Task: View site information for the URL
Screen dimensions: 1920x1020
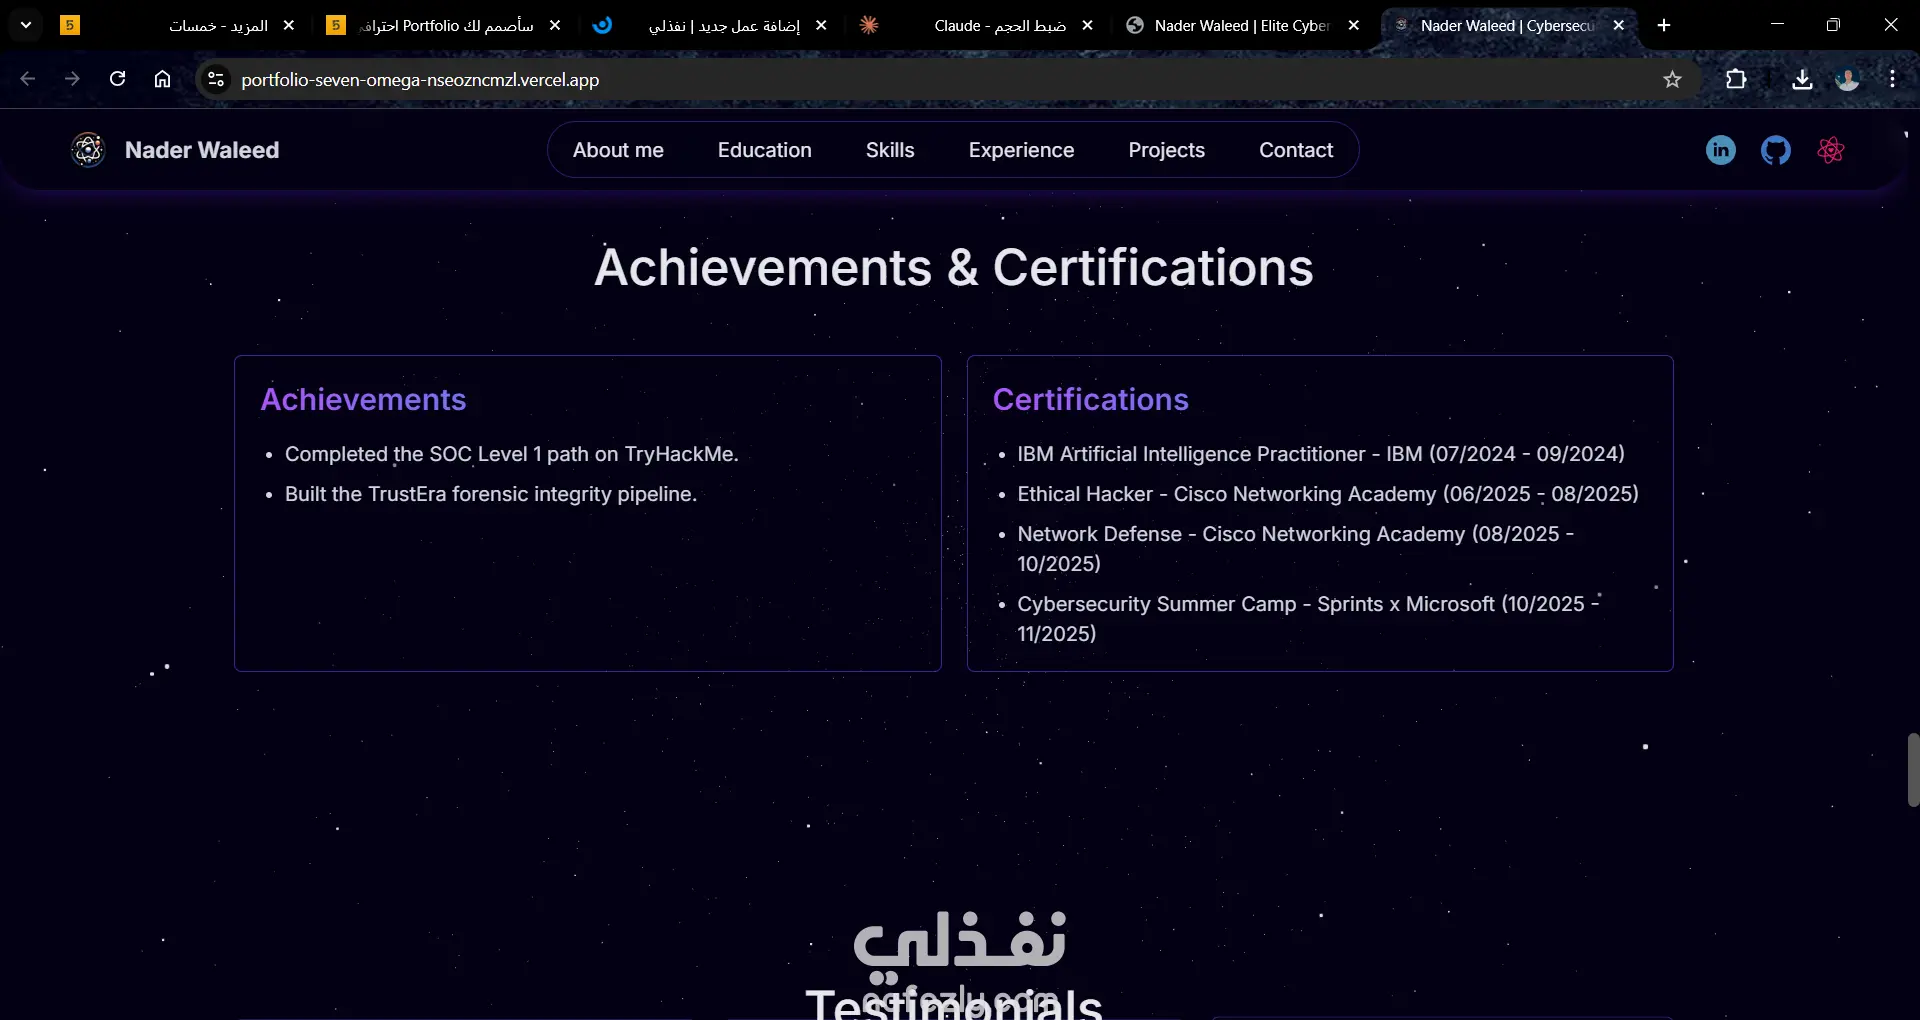Action: 215,79
